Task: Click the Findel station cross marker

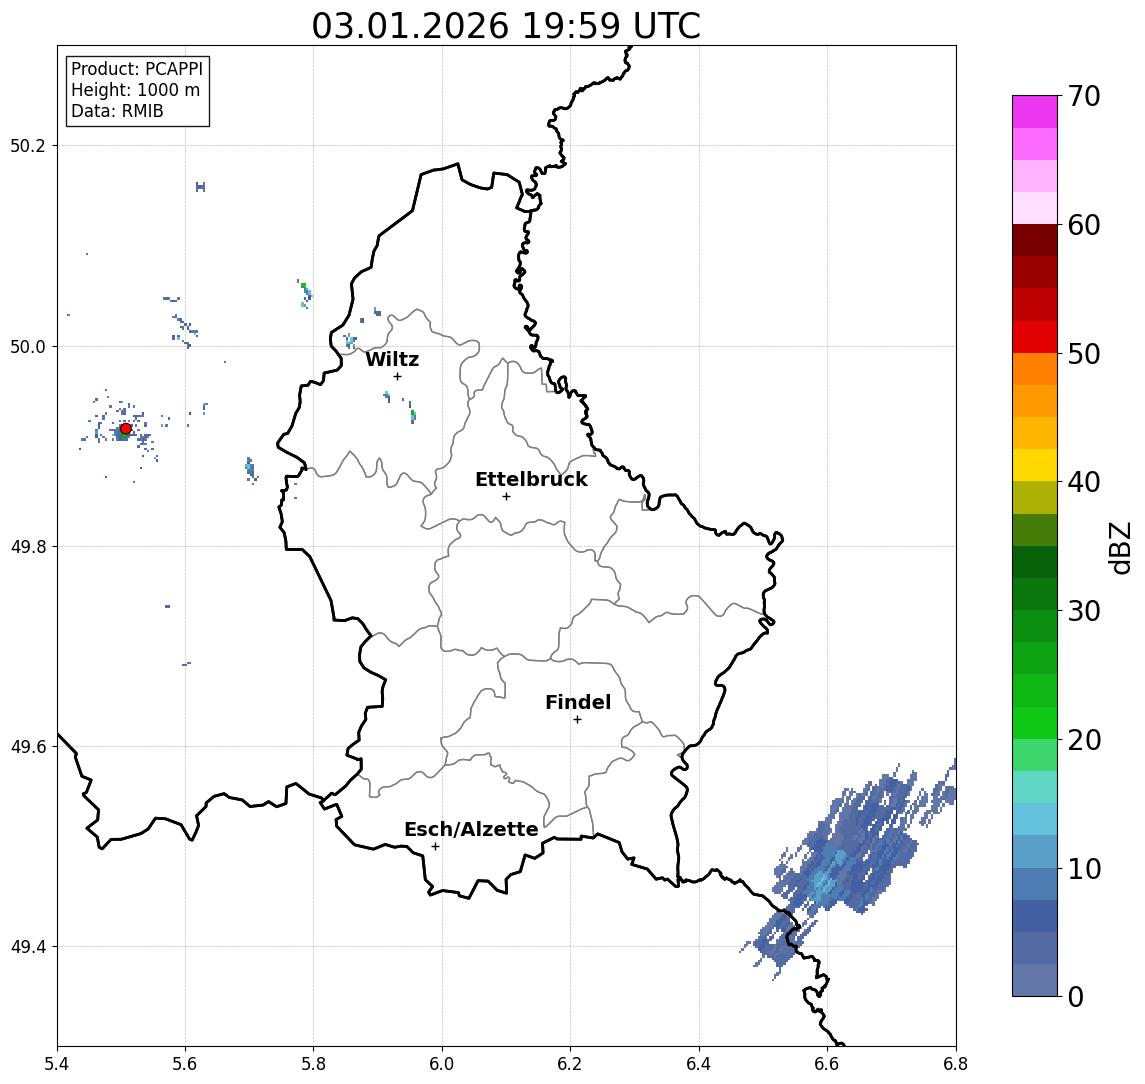Action: tap(577, 720)
